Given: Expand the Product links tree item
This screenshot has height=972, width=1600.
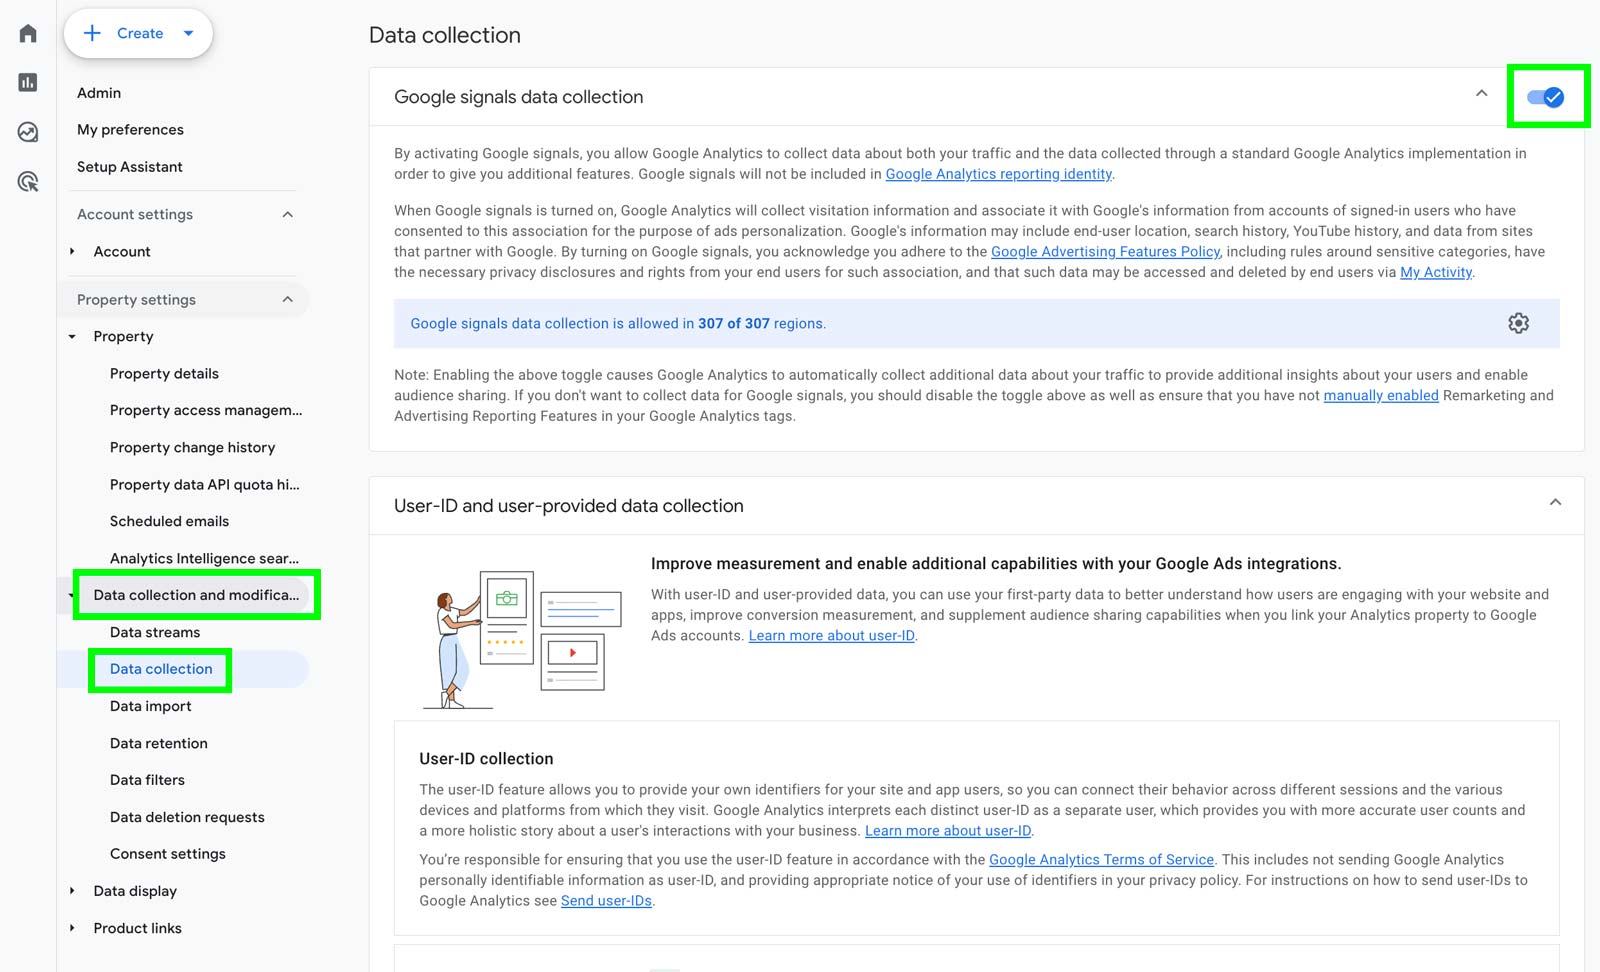Looking at the screenshot, I should click(72, 928).
